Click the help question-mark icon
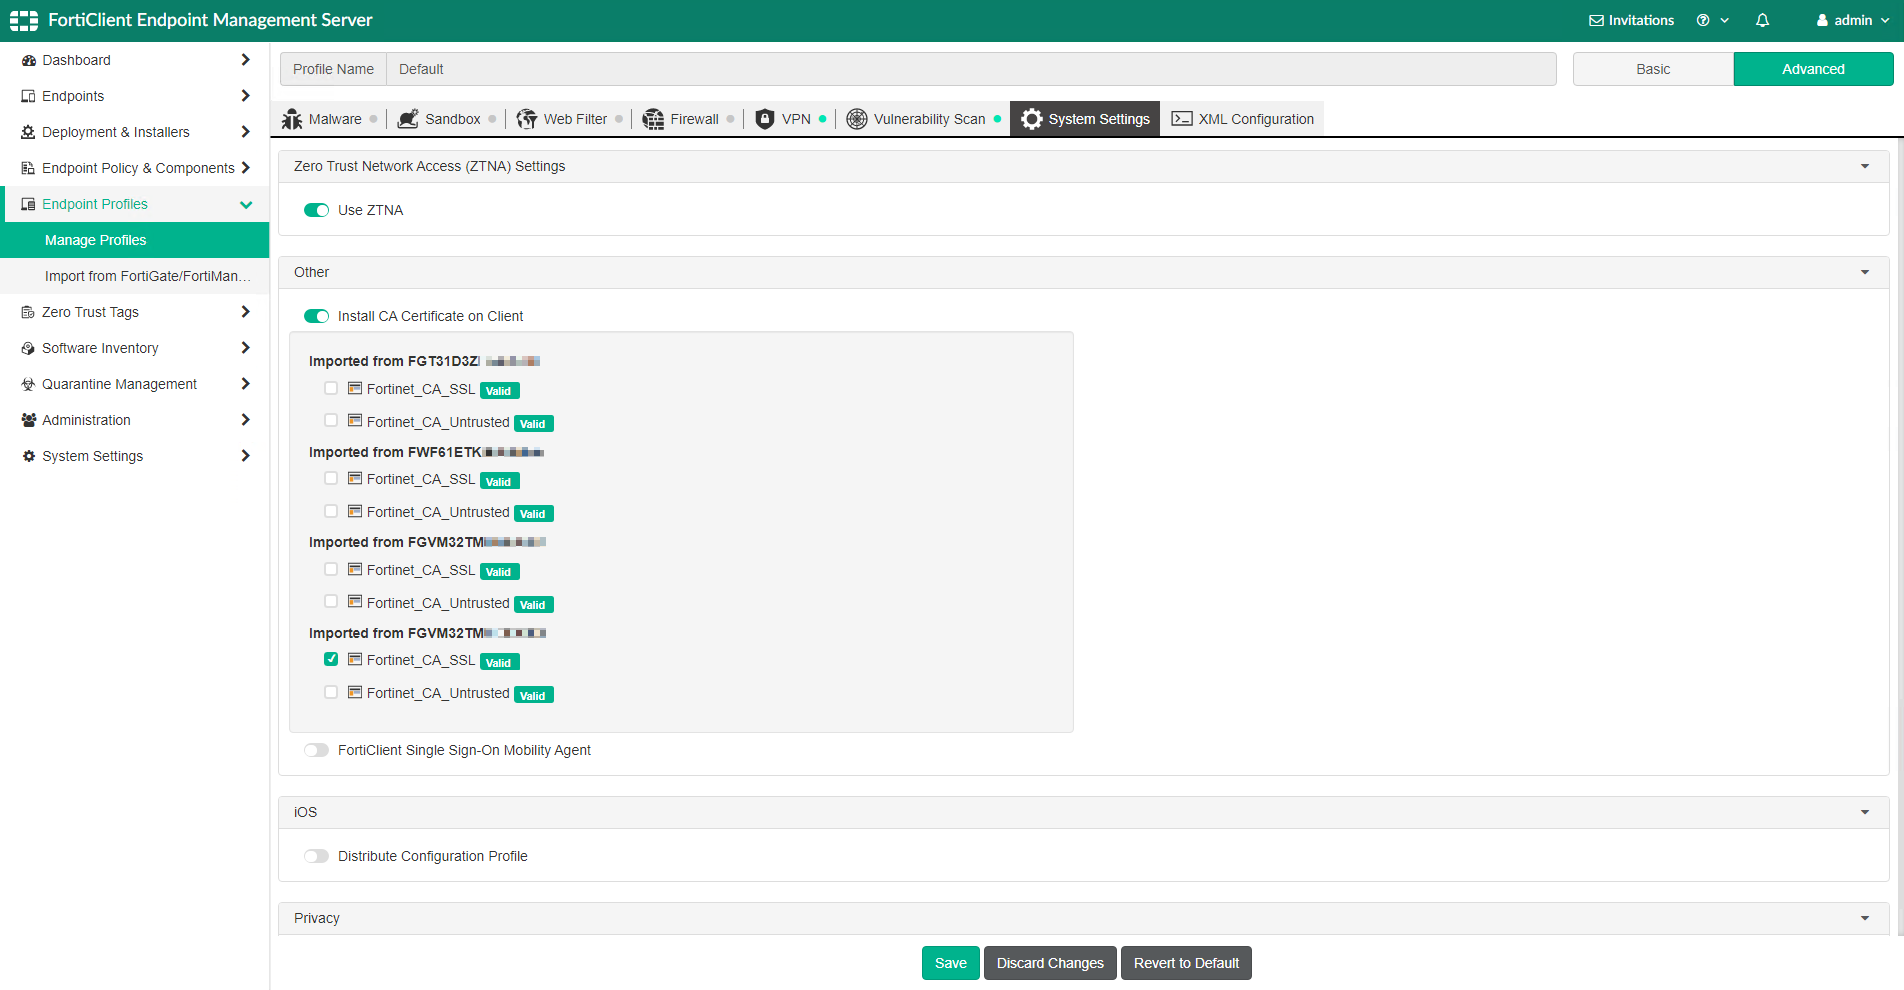Image resolution: width=1904 pixels, height=990 pixels. 1706,19
